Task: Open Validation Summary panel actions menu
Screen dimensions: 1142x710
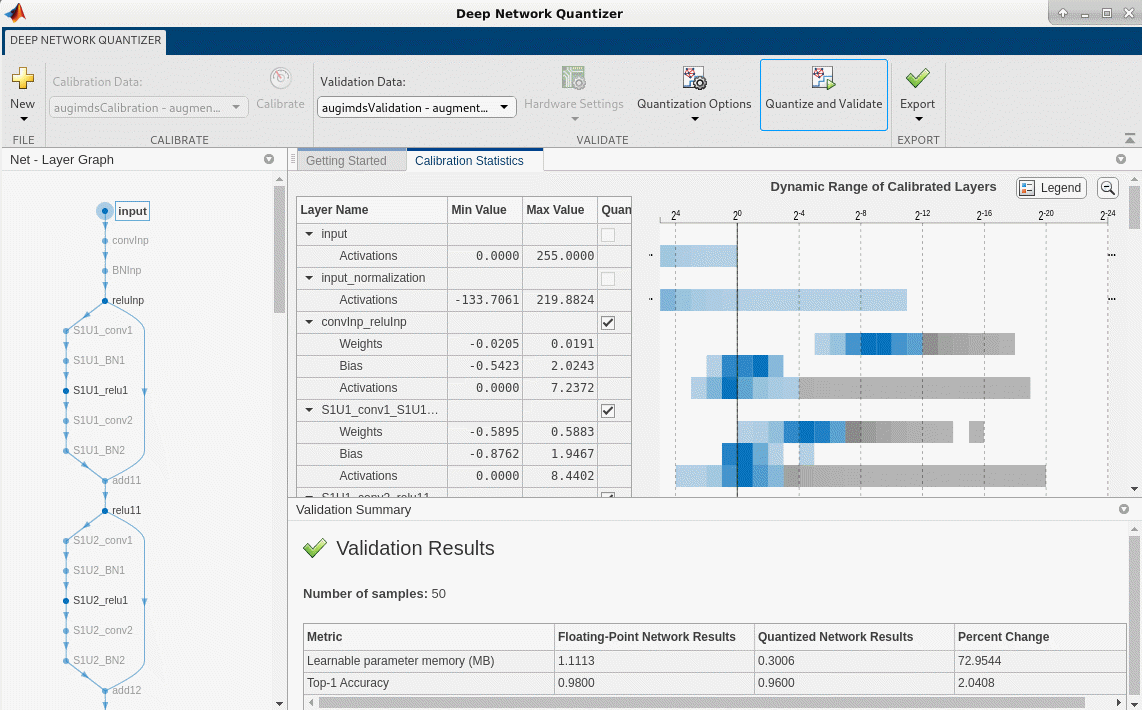Action: (x=1124, y=510)
